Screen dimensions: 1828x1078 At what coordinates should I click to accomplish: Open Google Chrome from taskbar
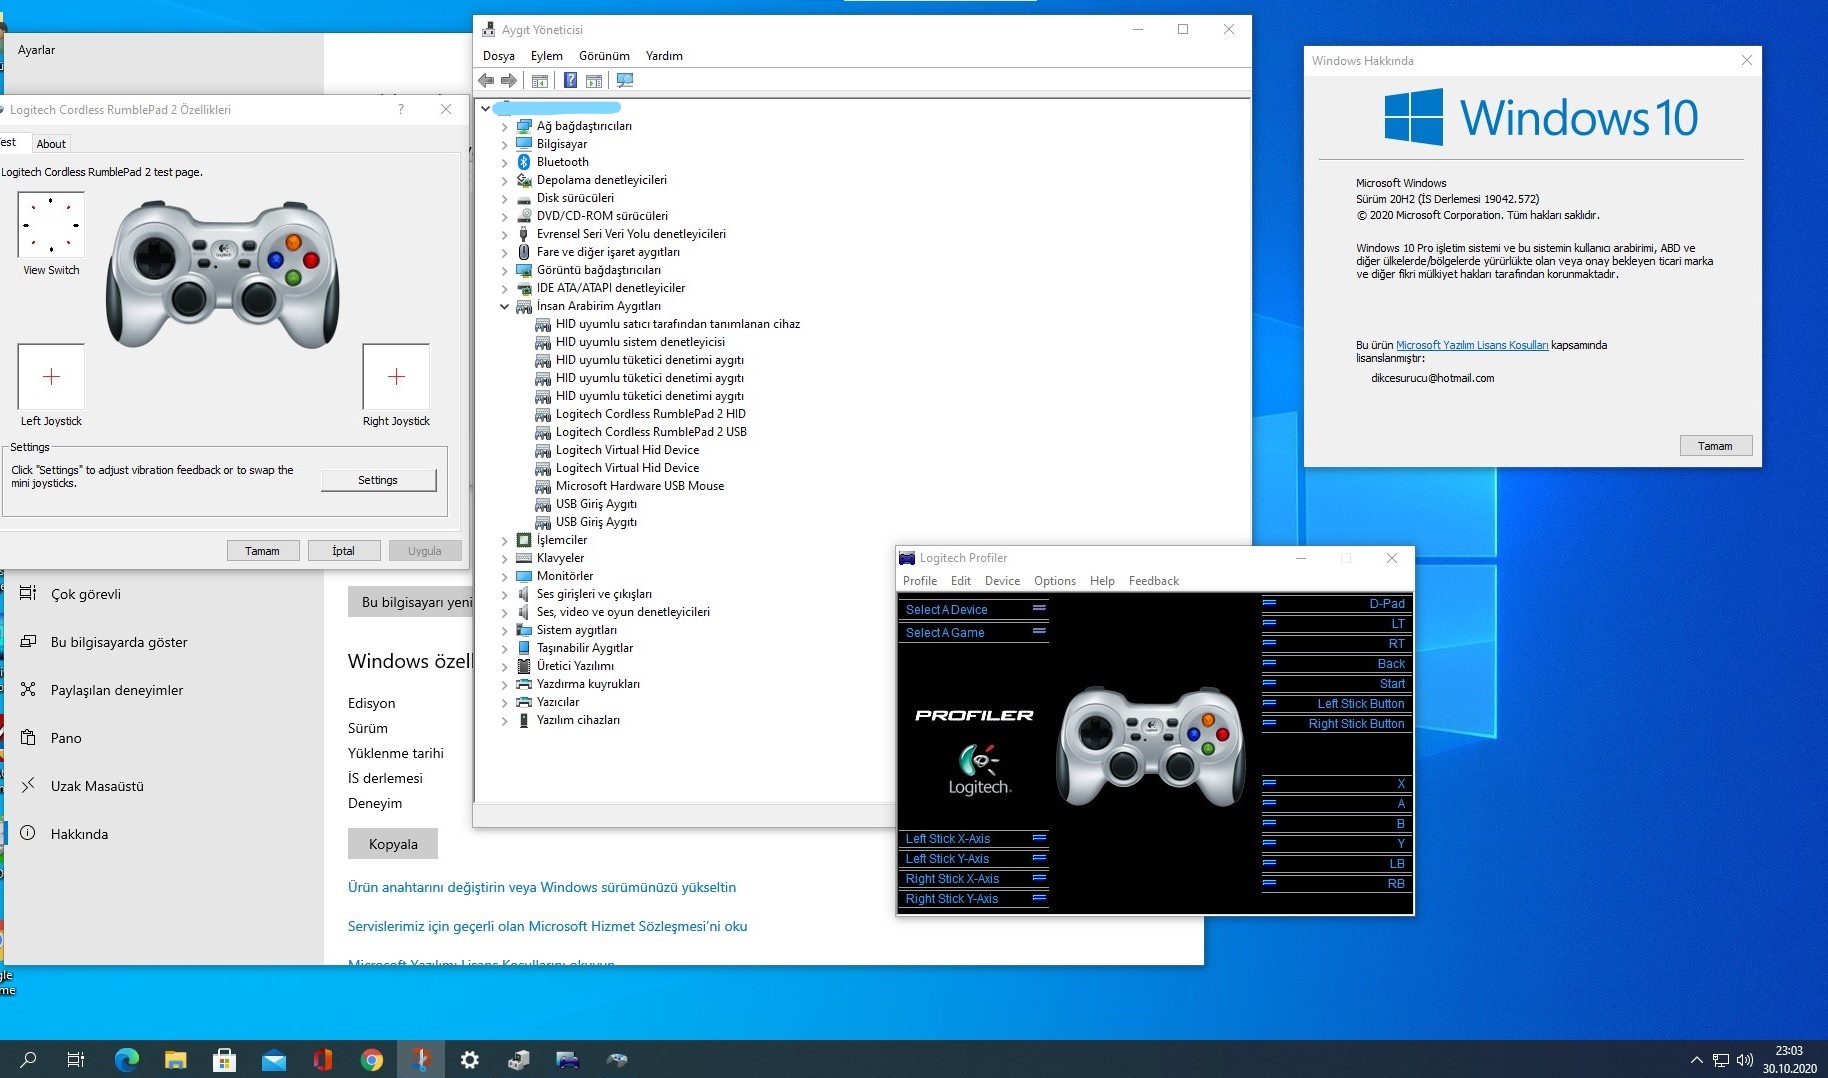point(371,1060)
